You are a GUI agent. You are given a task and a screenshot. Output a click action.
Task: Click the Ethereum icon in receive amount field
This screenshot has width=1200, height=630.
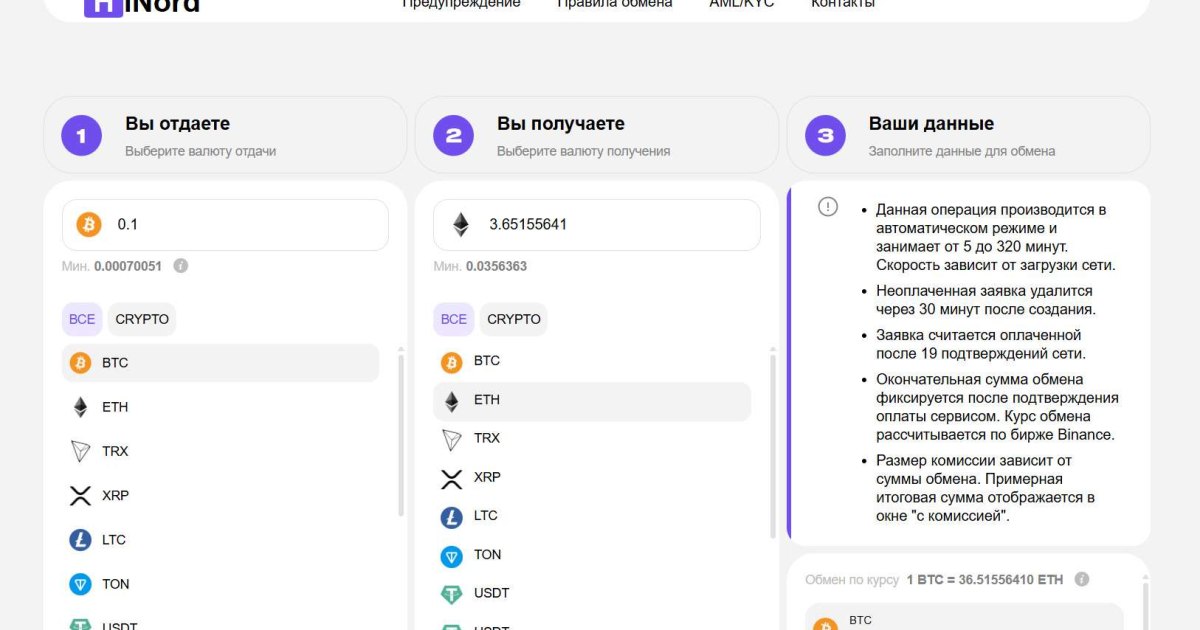460,224
